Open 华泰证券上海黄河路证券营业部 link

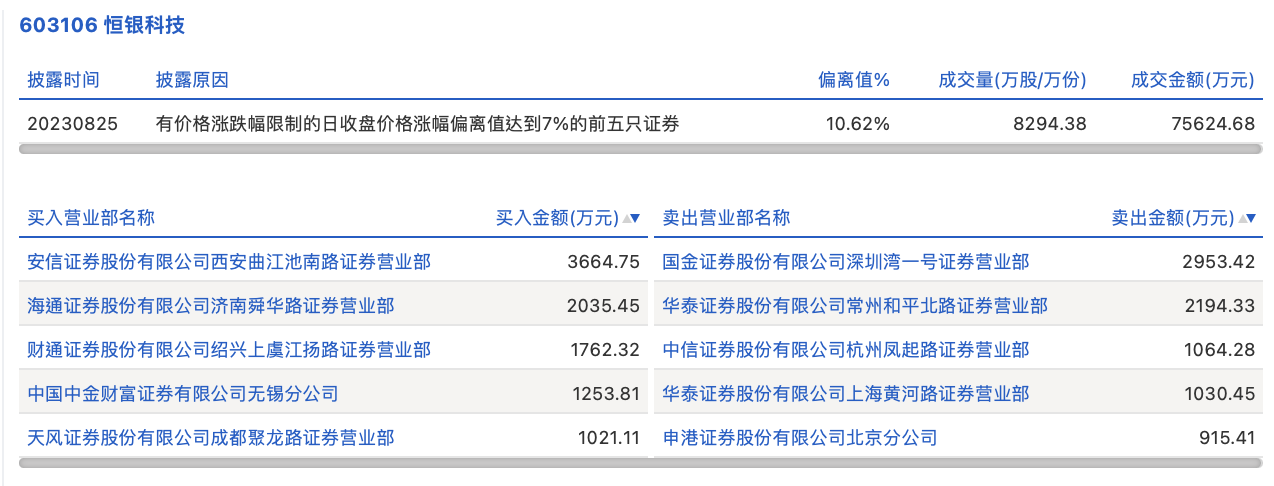[845, 394]
